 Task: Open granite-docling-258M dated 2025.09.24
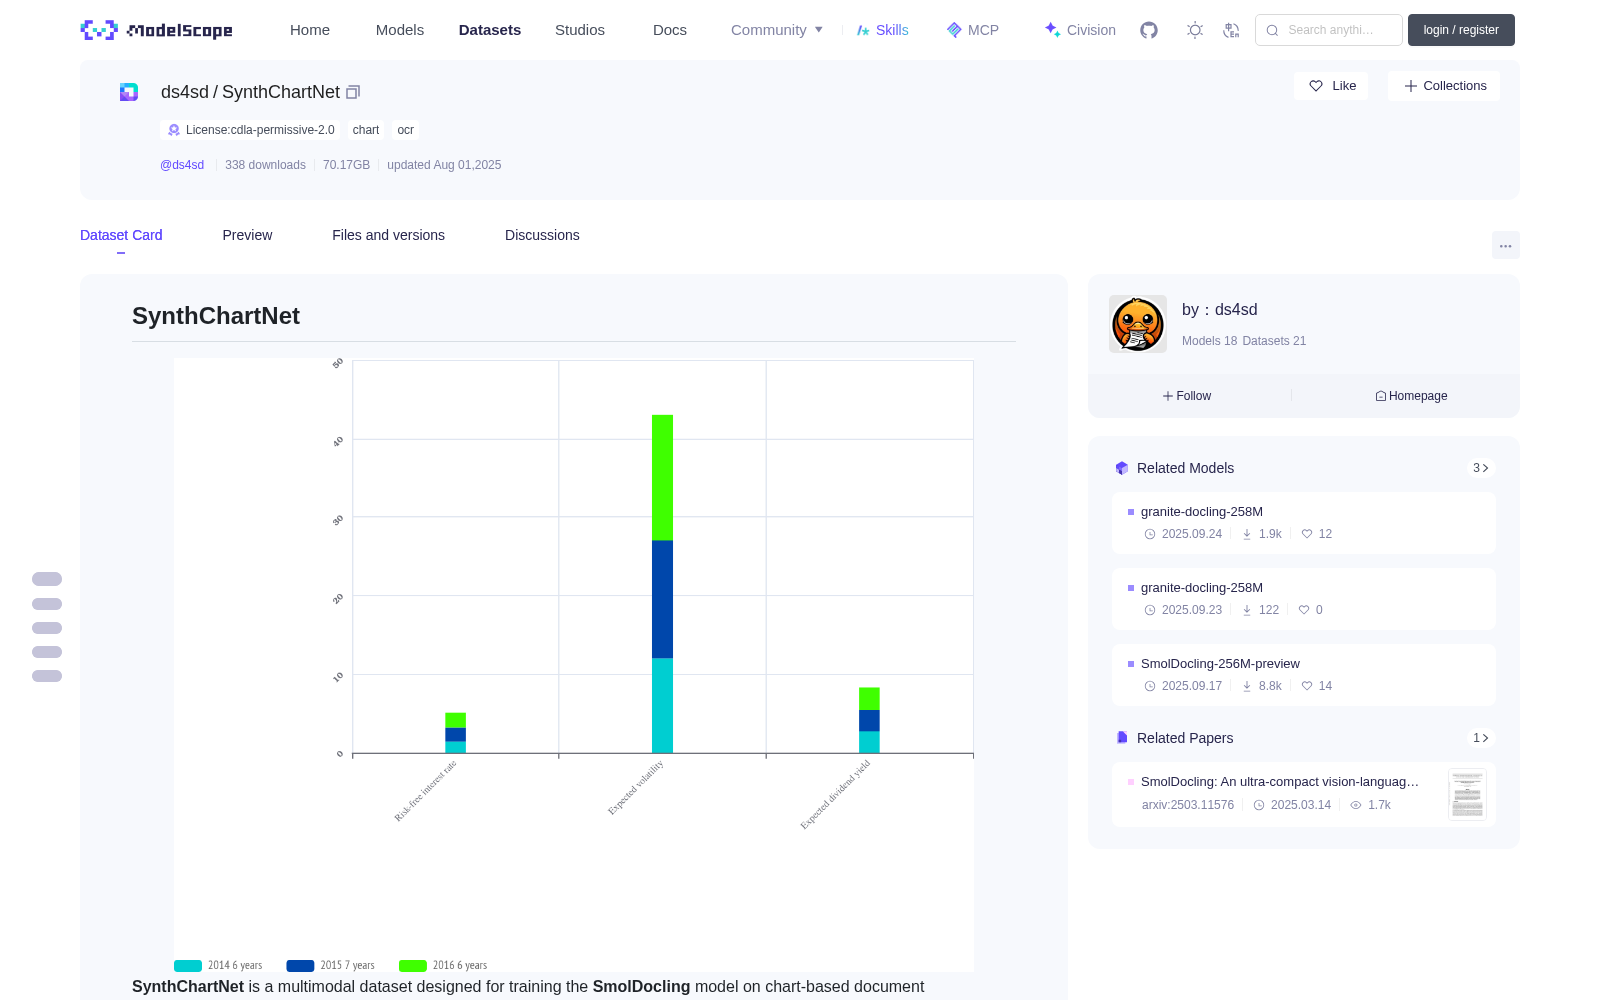point(1304,523)
